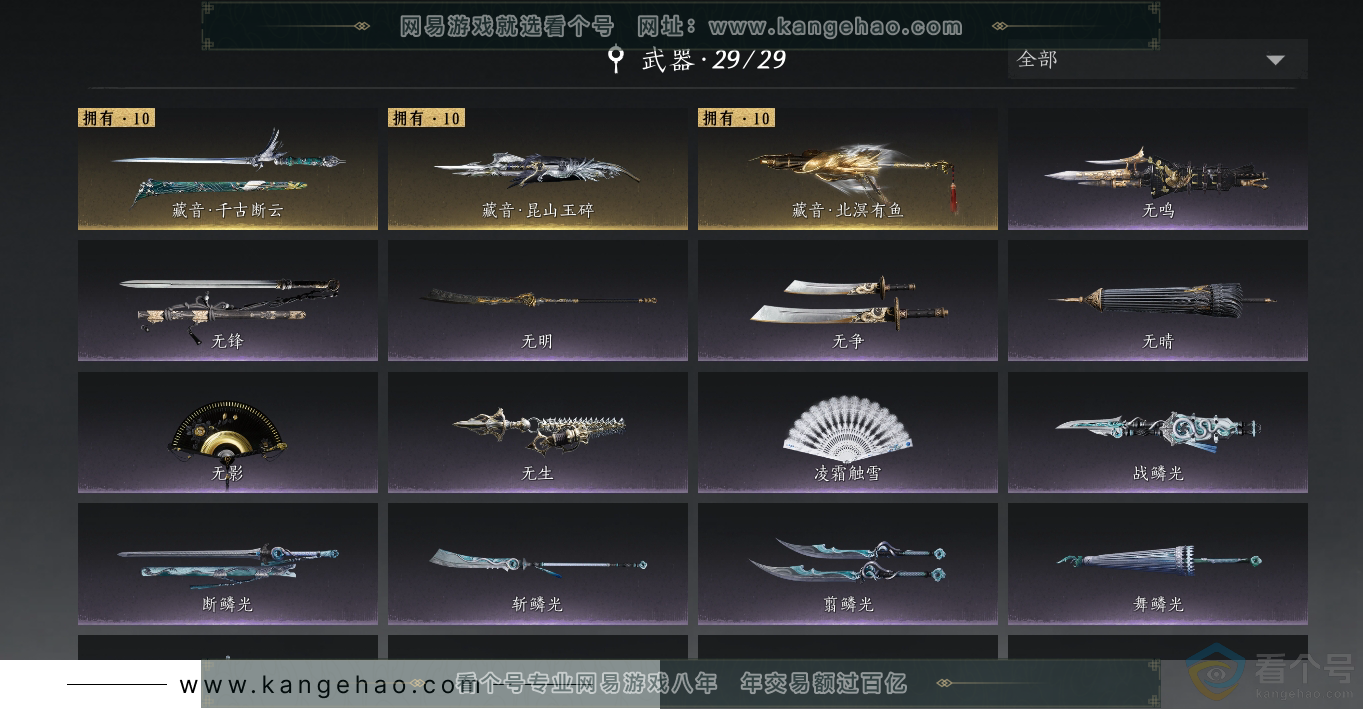Screen dimensions: 1363x709
Task: Select the 霸鳞光 twin sabers card
Action: click(x=848, y=564)
